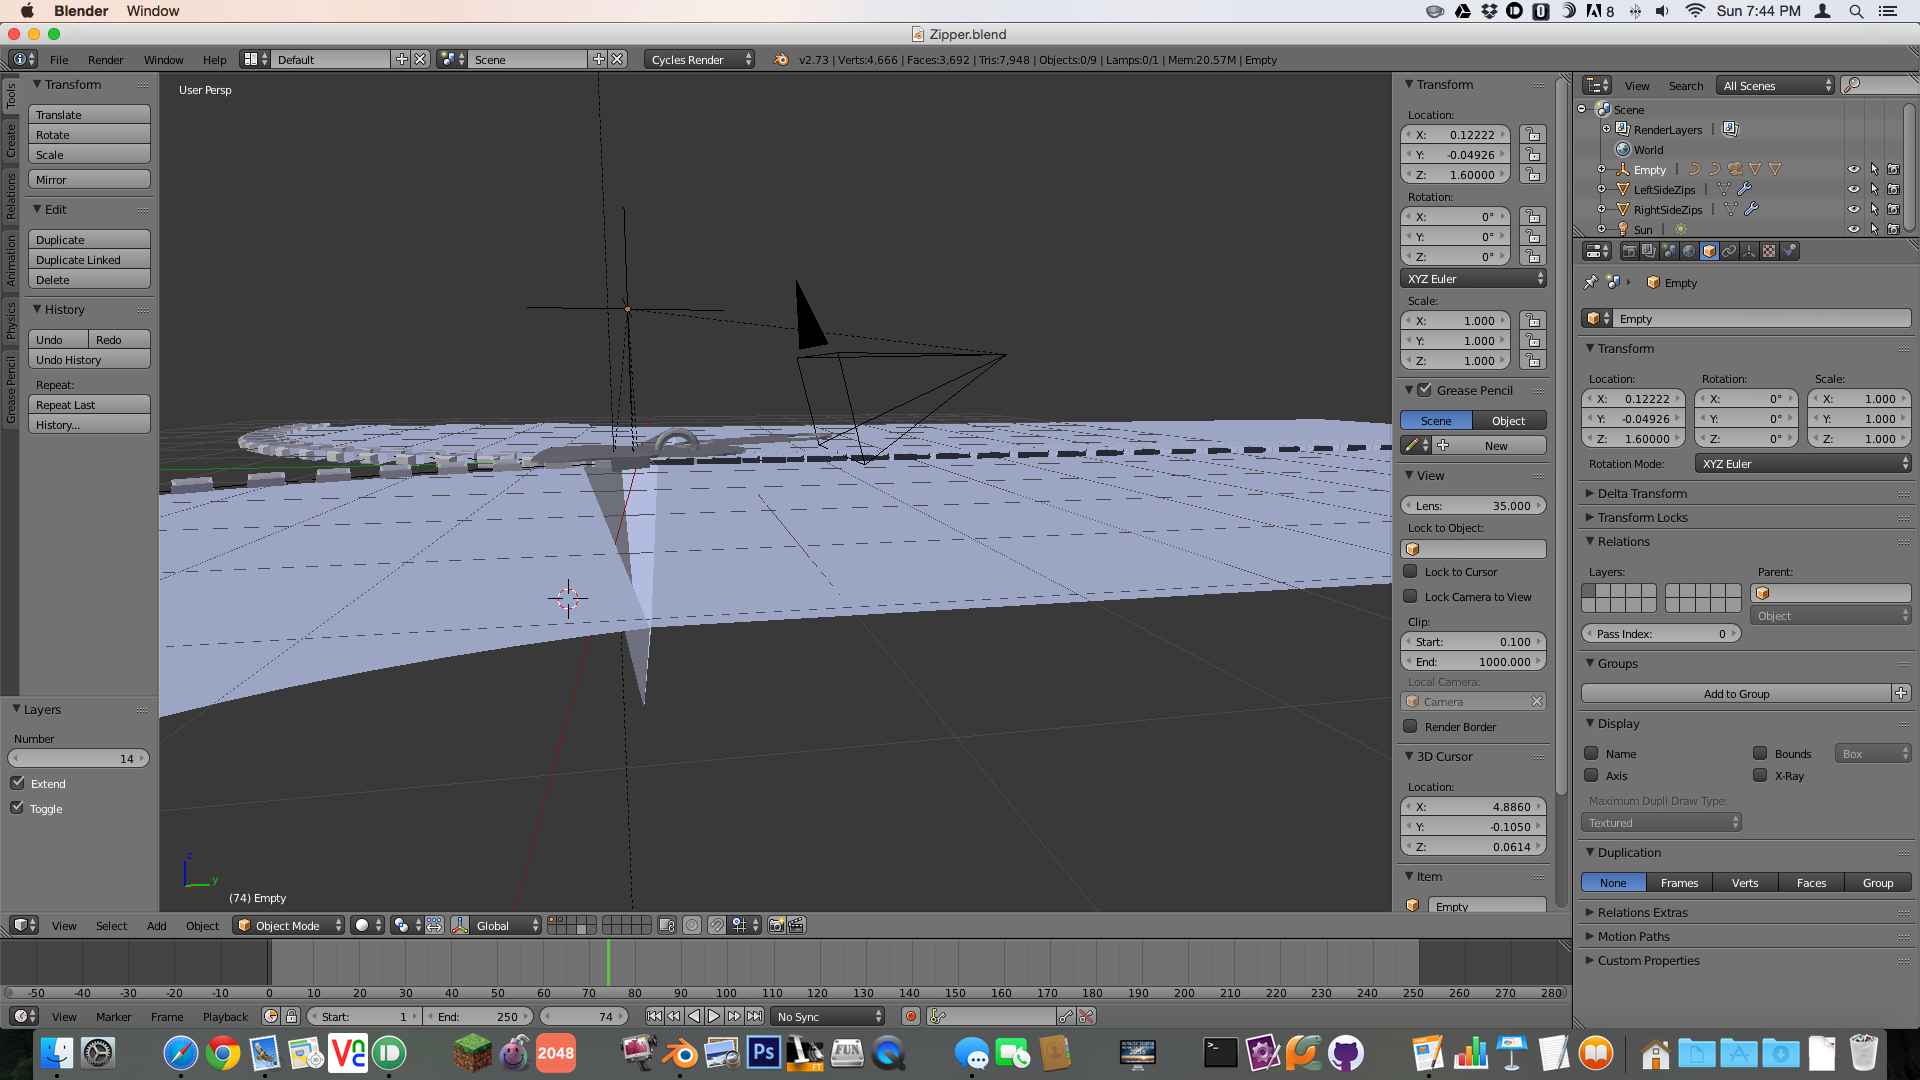Enable the X-Ray display checkbox
Image resolution: width=1920 pixels, height=1080 pixels.
(x=1760, y=776)
